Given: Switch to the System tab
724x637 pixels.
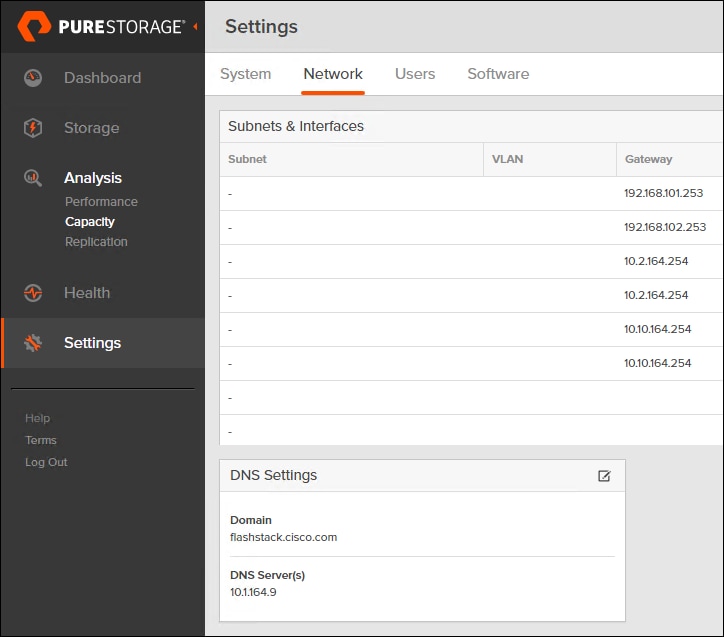Looking at the screenshot, I should coord(245,74).
